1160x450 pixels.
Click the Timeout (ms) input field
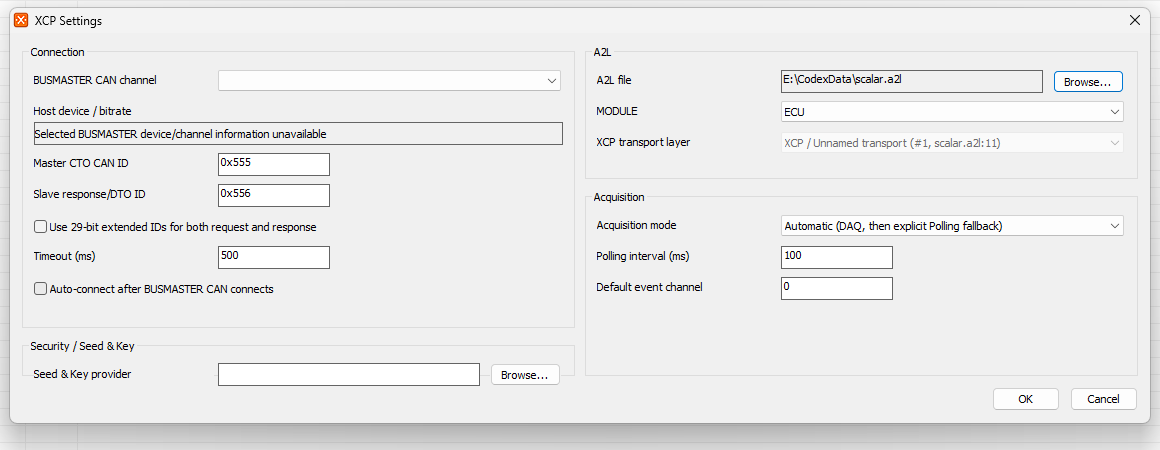[274, 257]
